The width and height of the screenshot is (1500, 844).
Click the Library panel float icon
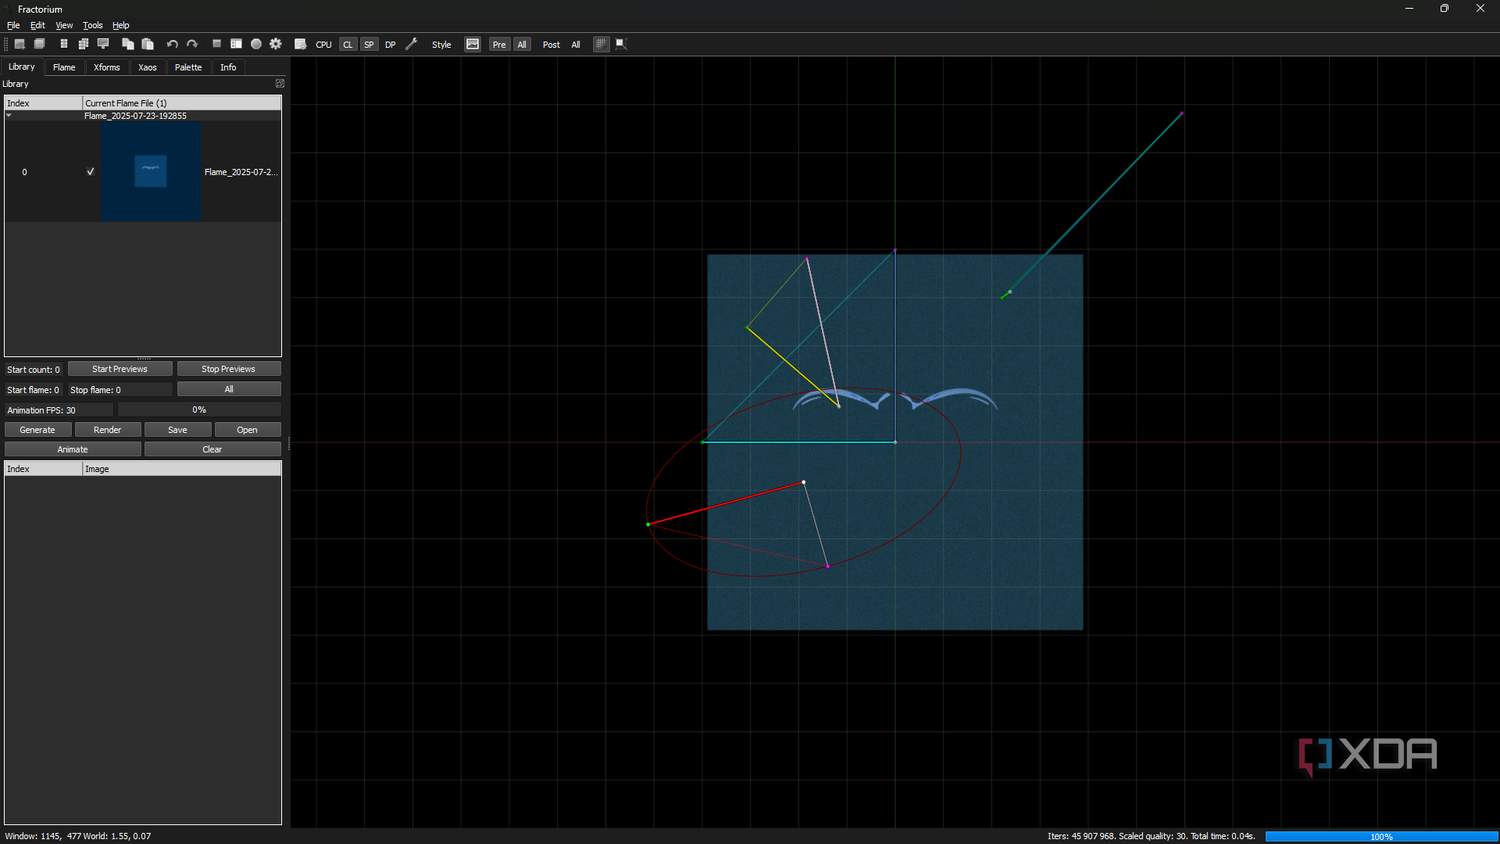click(280, 83)
